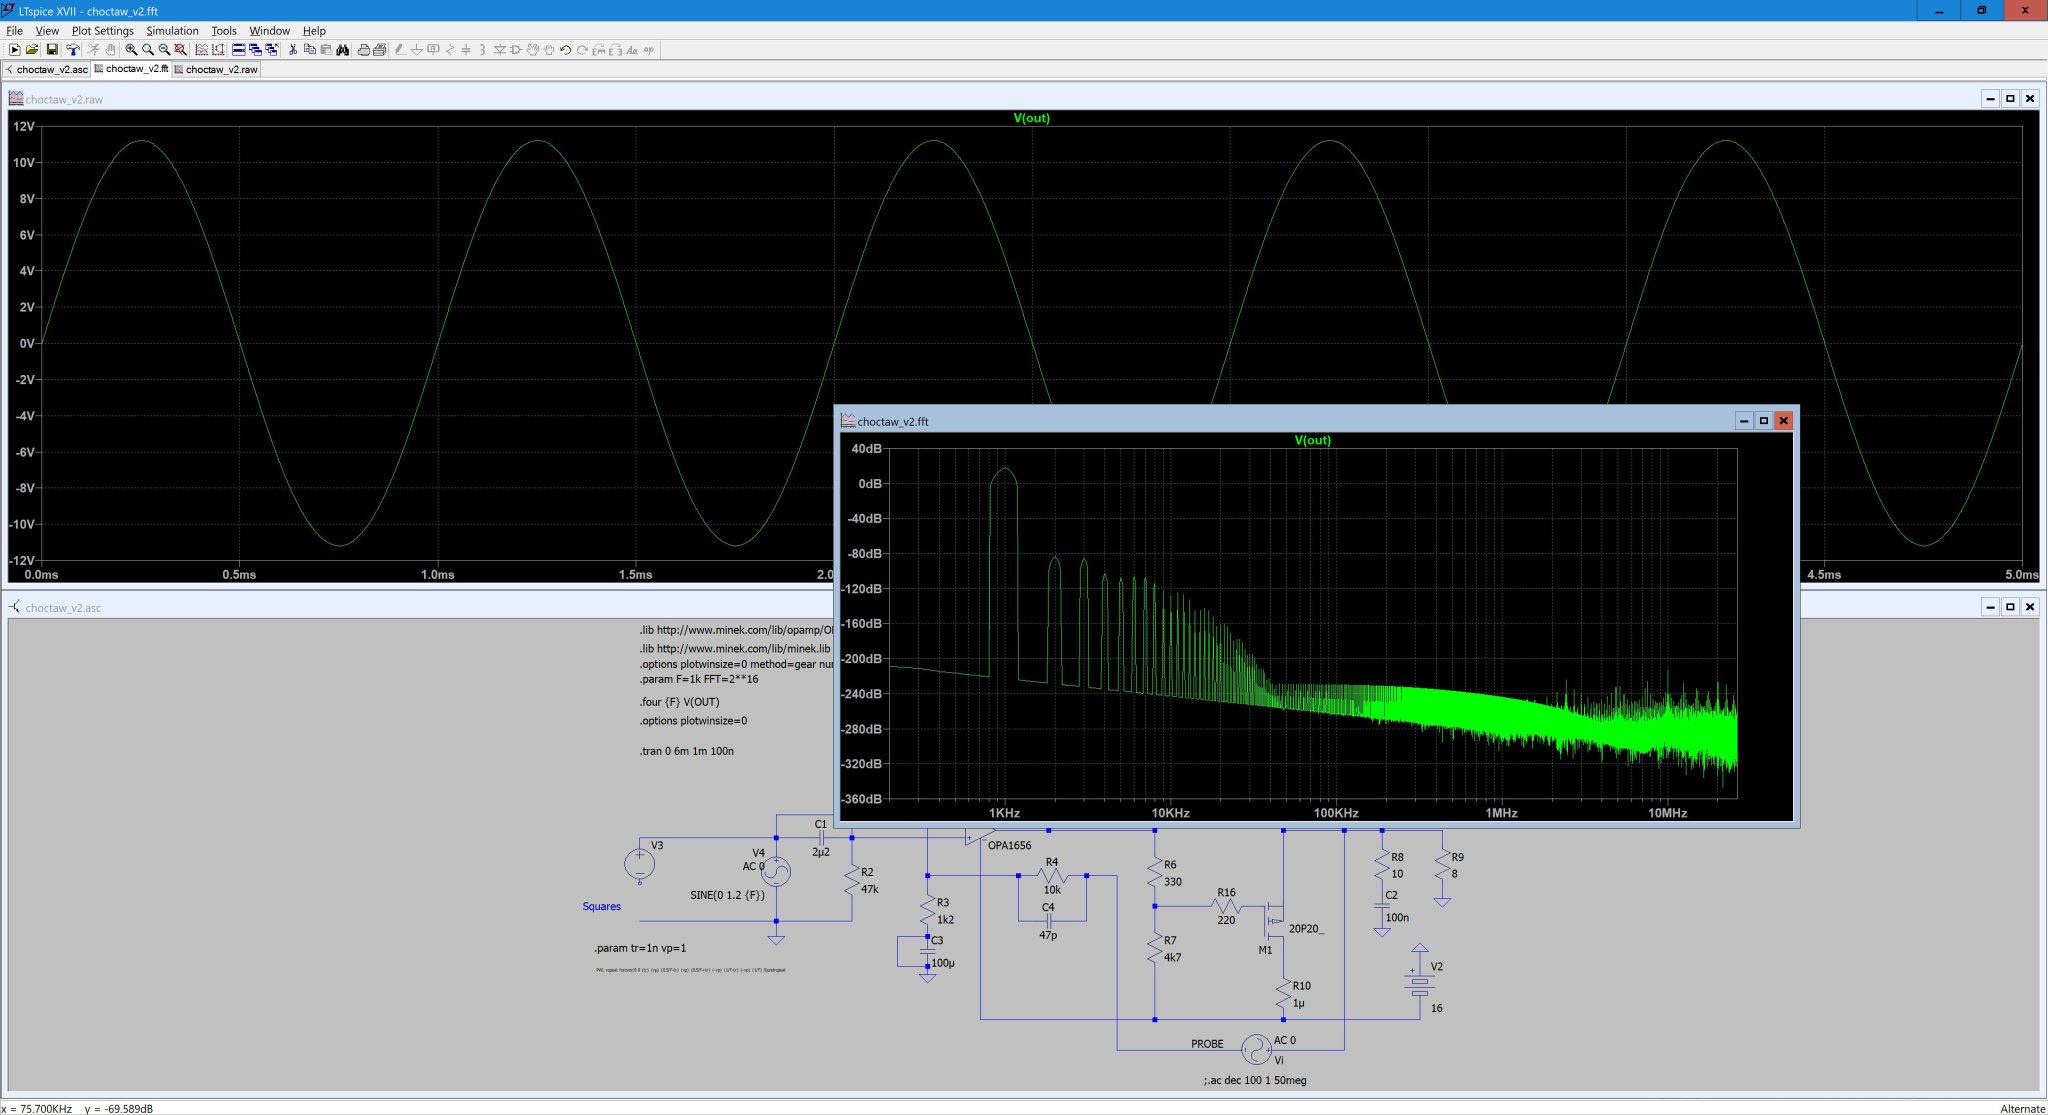Select the Component gate tool
This screenshot has width=2048, height=1115.
coord(516,50)
